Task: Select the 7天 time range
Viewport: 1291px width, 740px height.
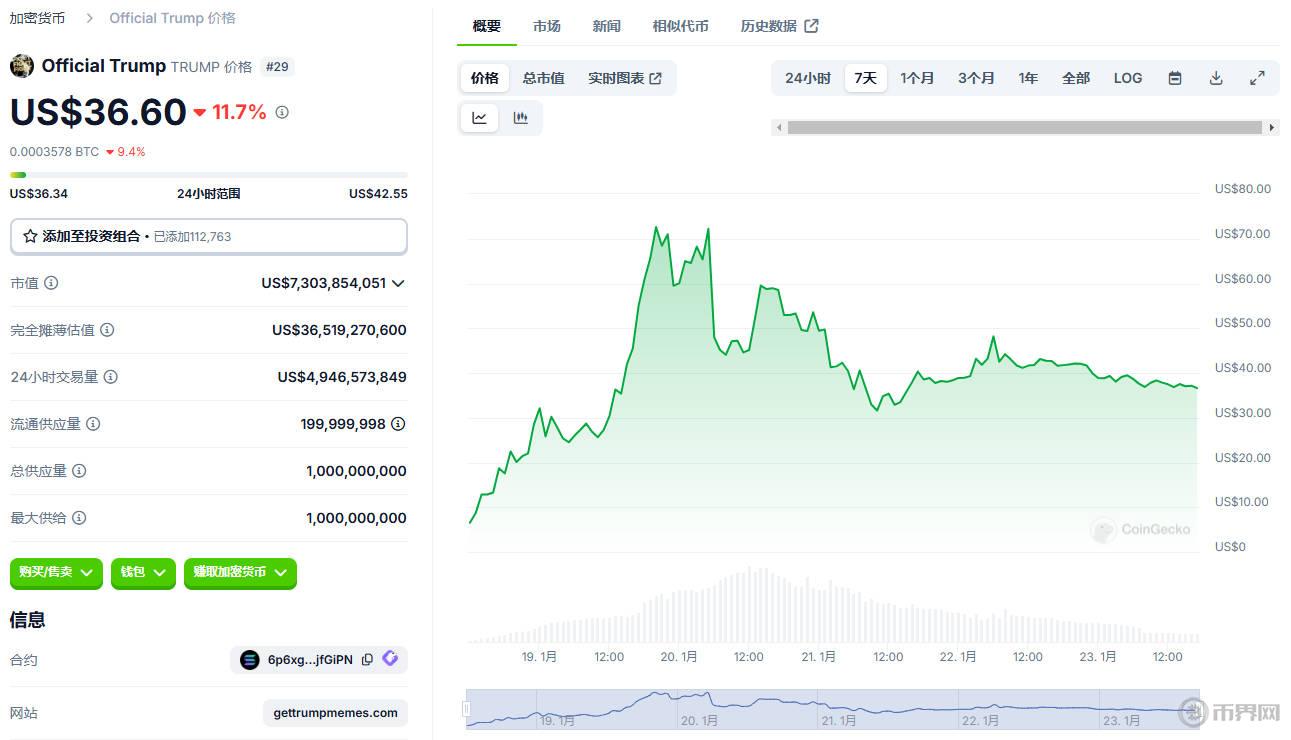Action: click(866, 78)
